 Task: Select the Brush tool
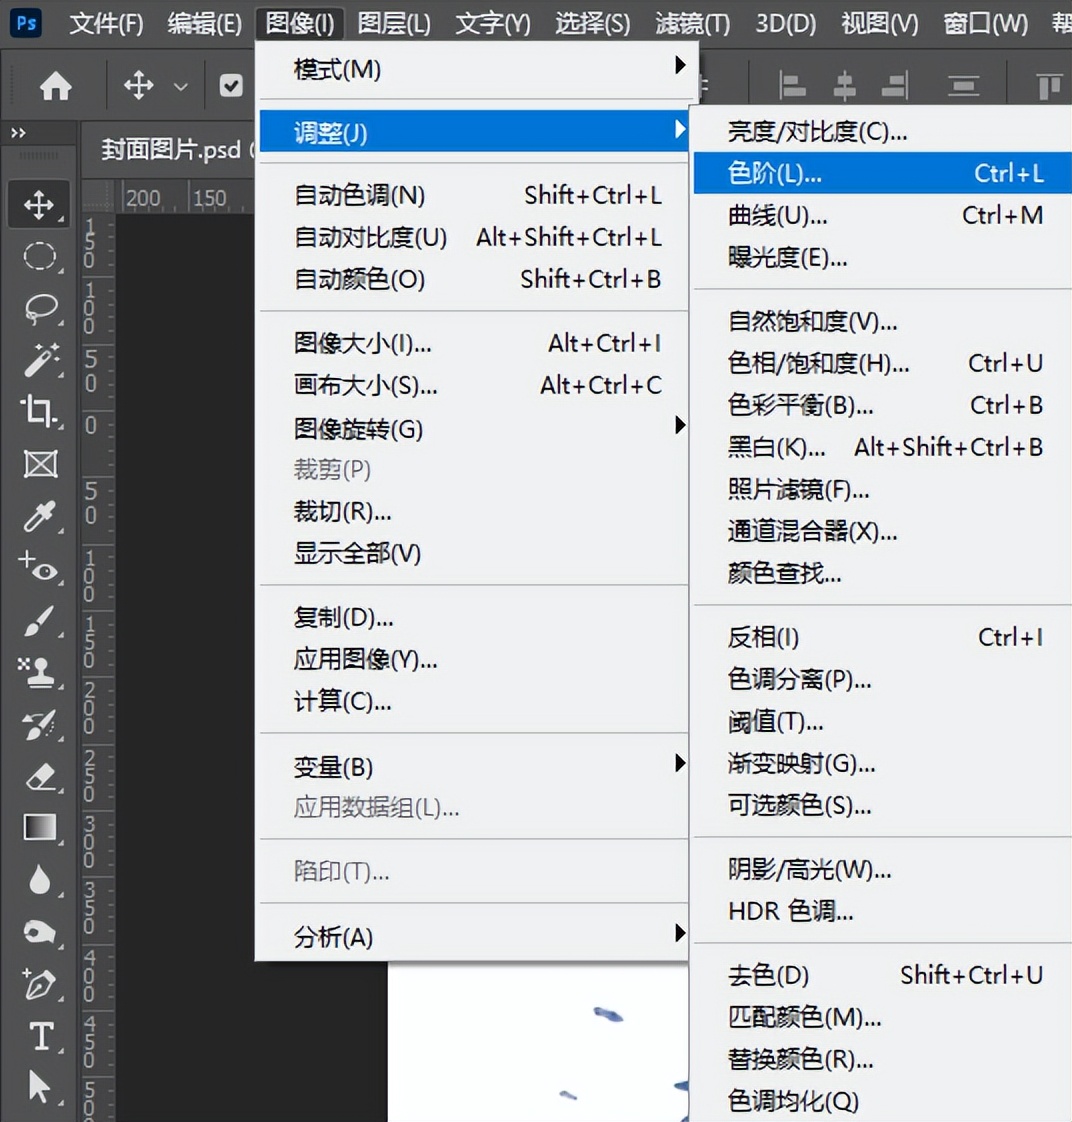tap(39, 621)
